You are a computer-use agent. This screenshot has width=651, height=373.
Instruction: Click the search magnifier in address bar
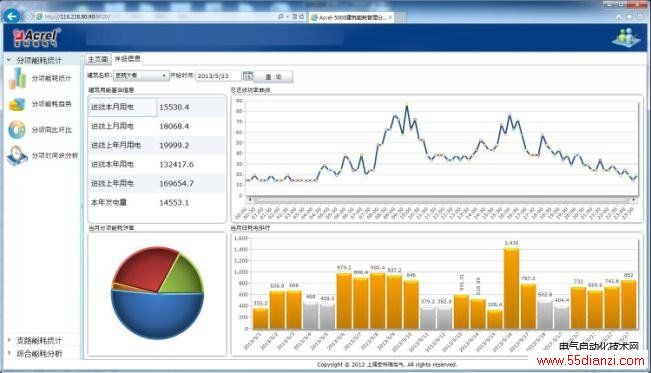[280, 17]
